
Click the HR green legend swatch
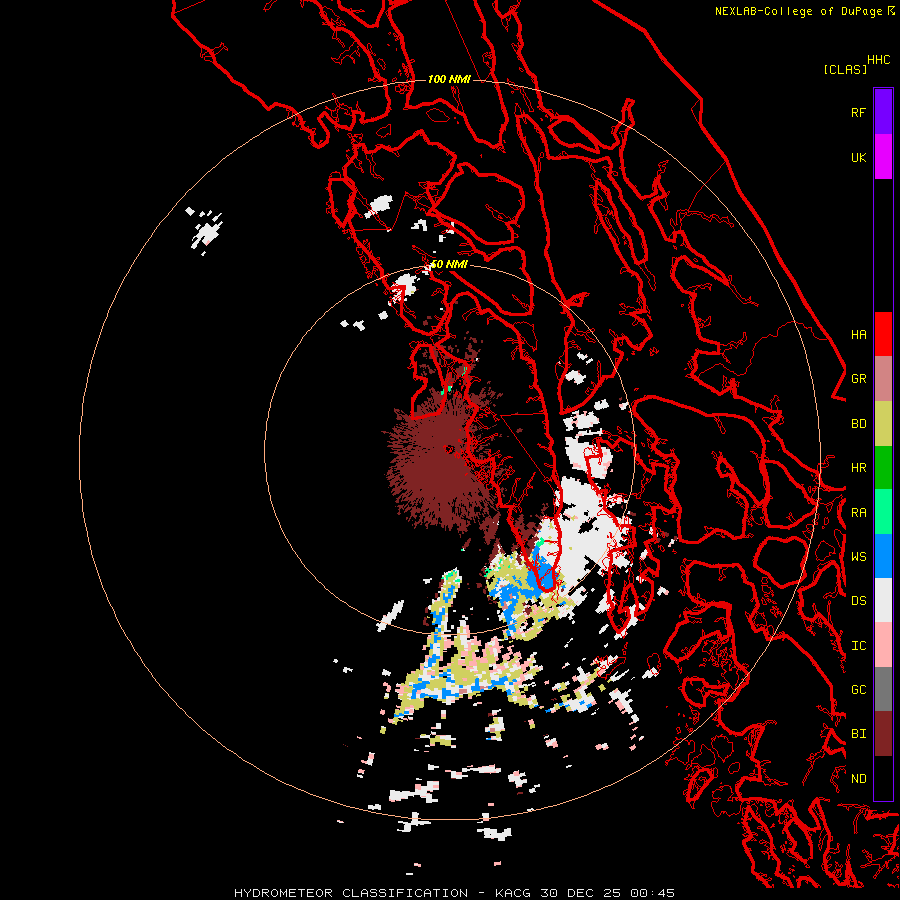[x=883, y=468]
